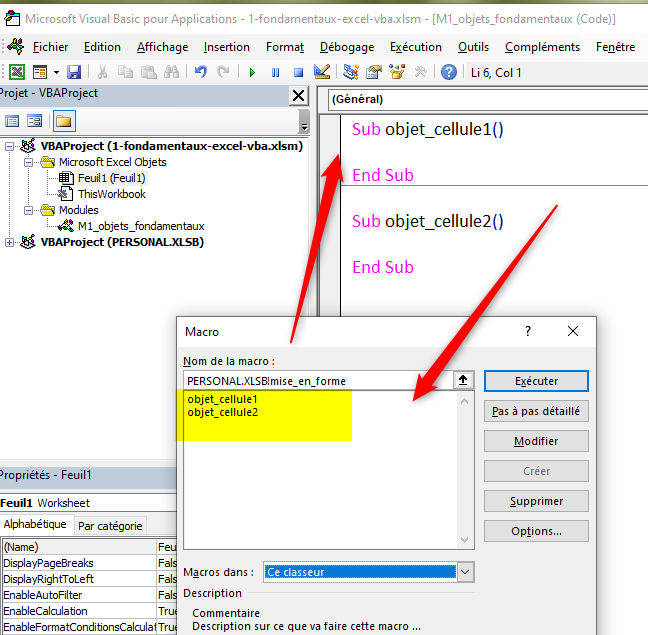648x635 pixels.
Task: Undo the last action
Action: 200,72
